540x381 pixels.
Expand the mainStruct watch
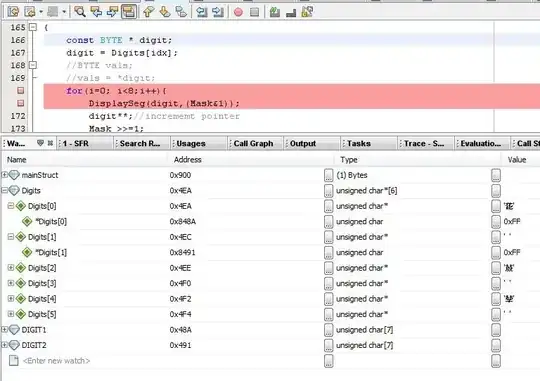(x=4, y=175)
